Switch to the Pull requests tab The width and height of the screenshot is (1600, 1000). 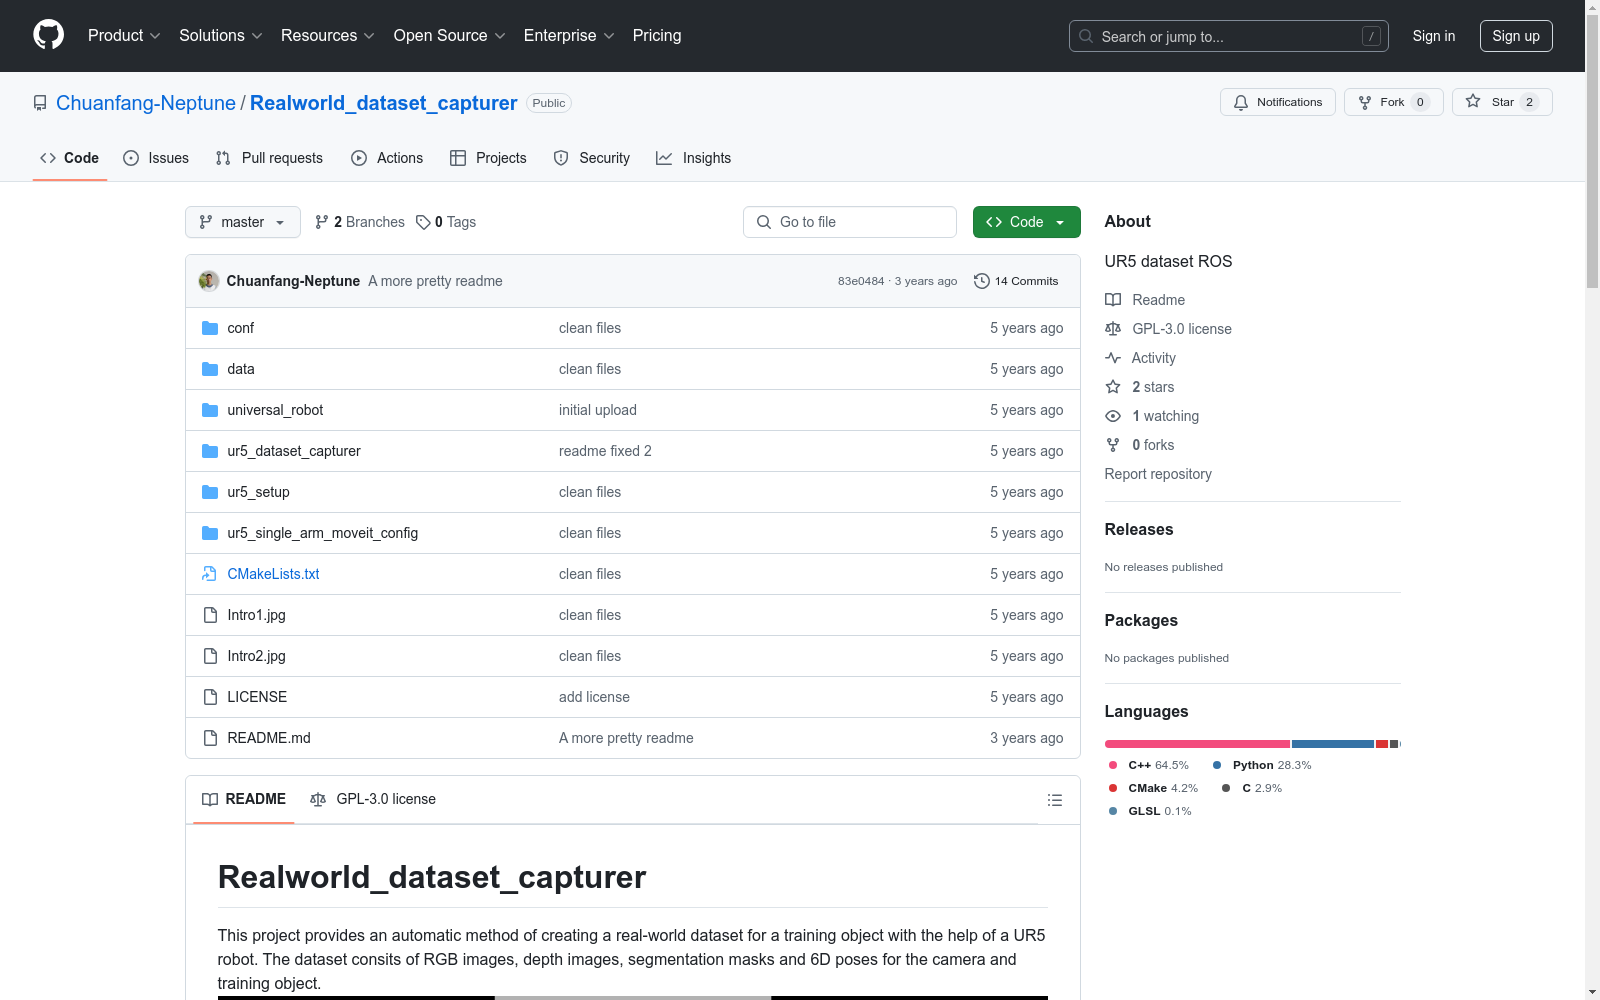pyautogui.click(x=269, y=158)
